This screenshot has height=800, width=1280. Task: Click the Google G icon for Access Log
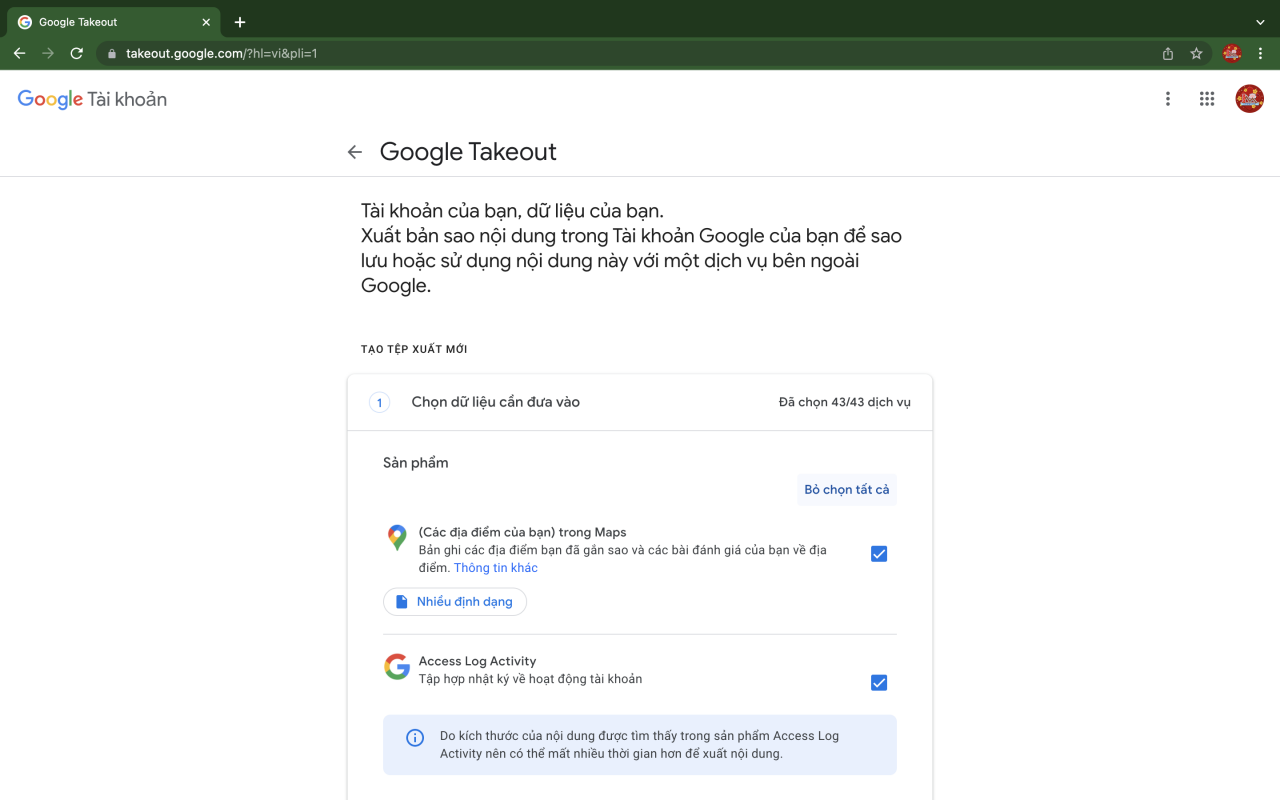[397, 667]
